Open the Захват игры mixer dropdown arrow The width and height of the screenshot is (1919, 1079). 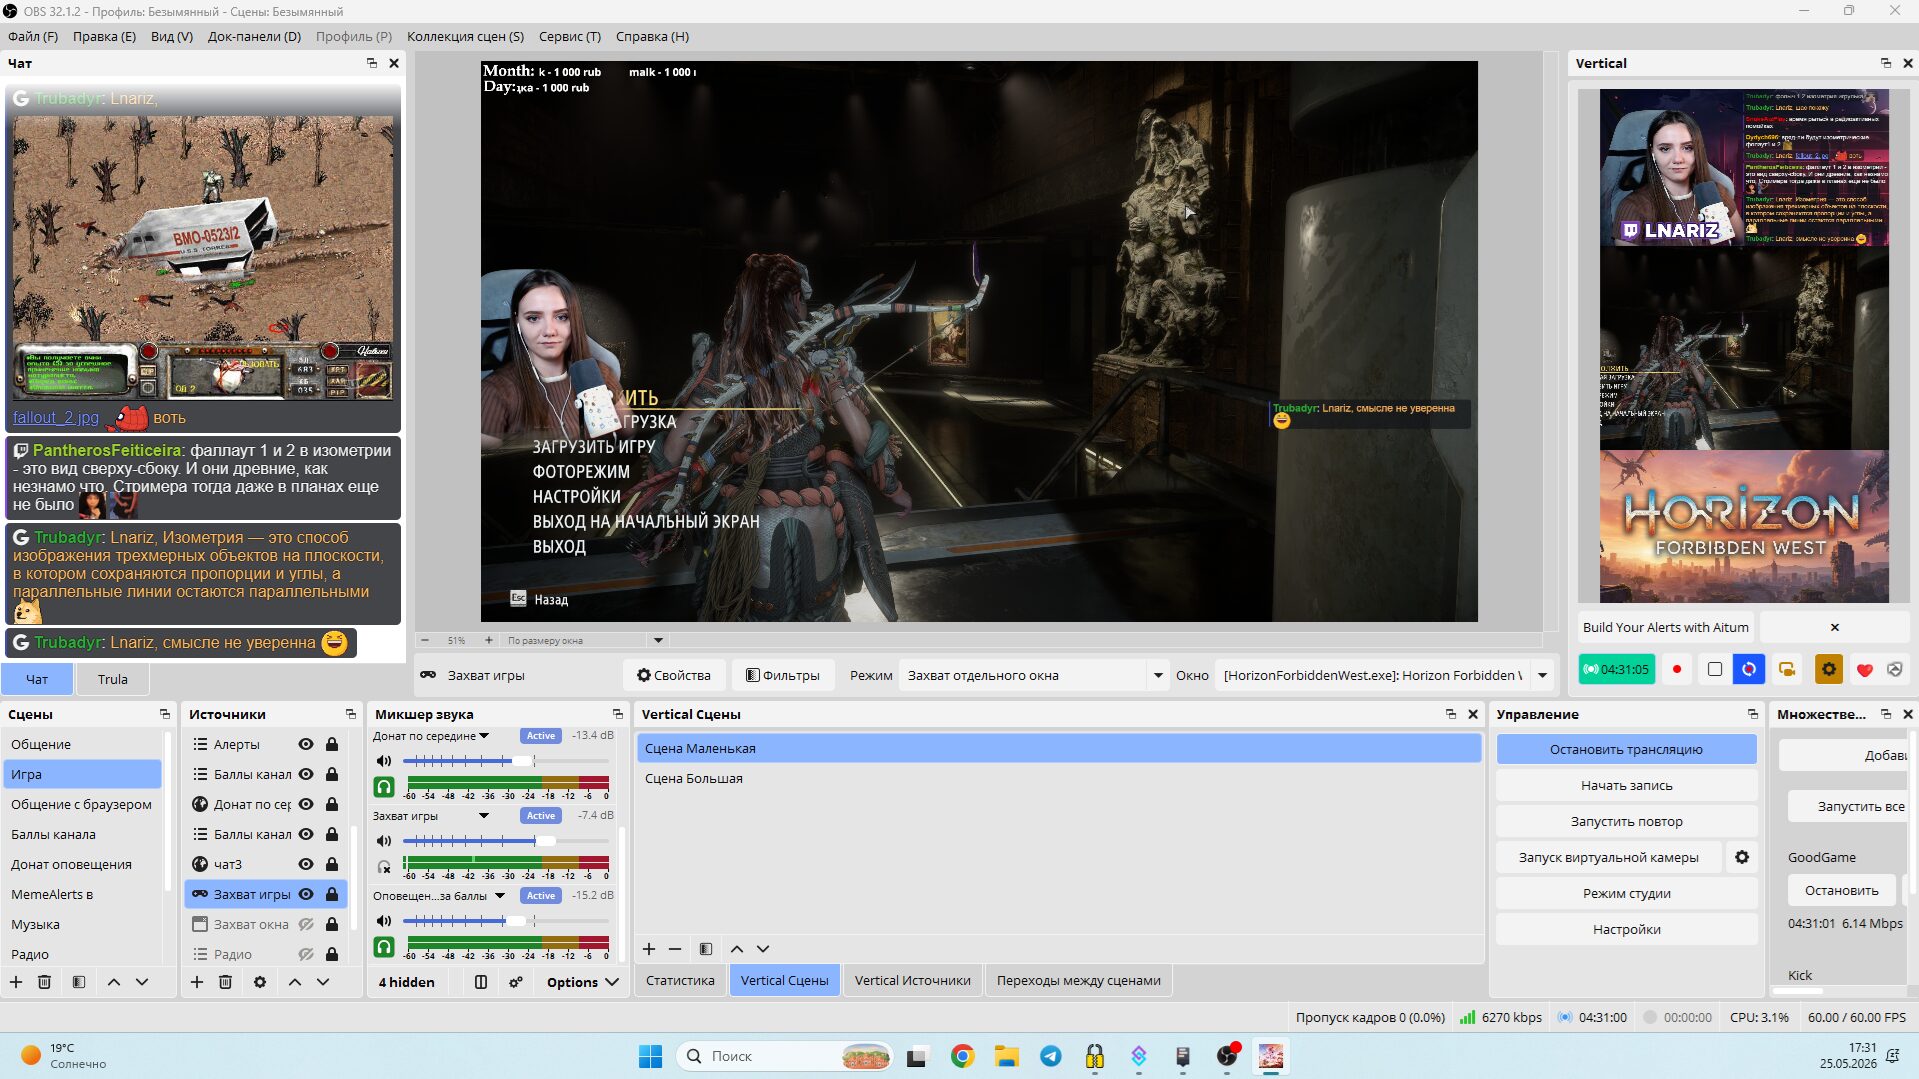484,816
